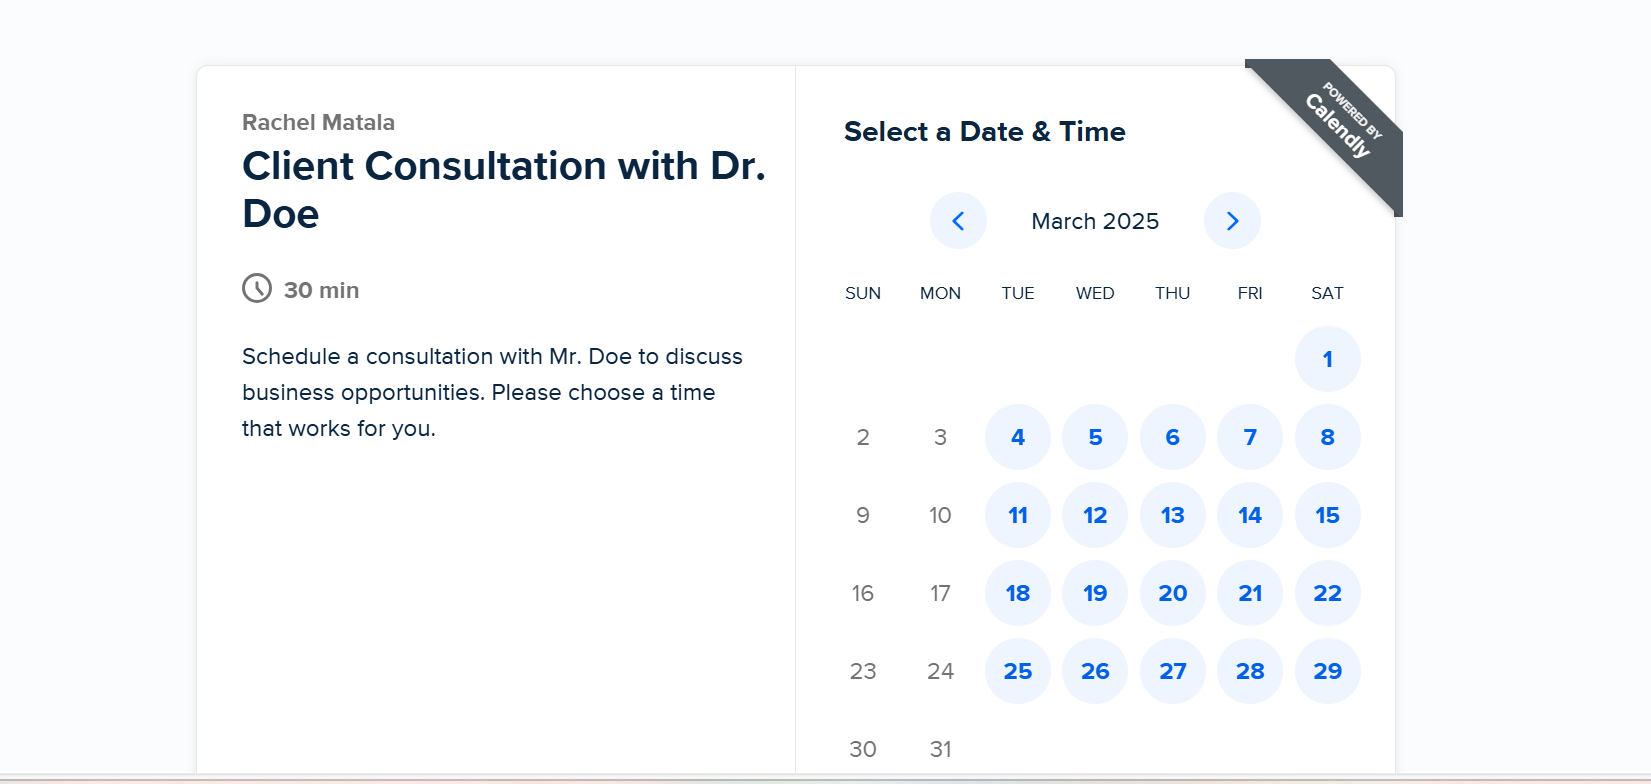Viewport: 1651px width, 784px height.
Task: Choose March 11 for the consultation
Action: (x=1018, y=515)
